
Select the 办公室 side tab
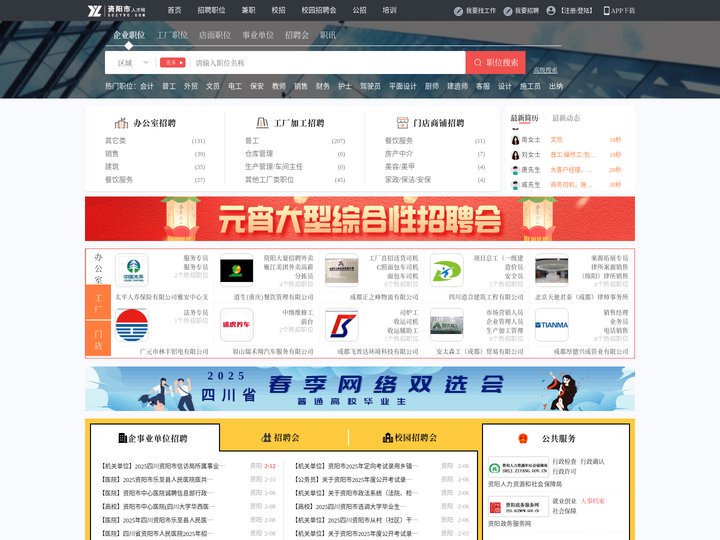pyautogui.click(x=98, y=268)
